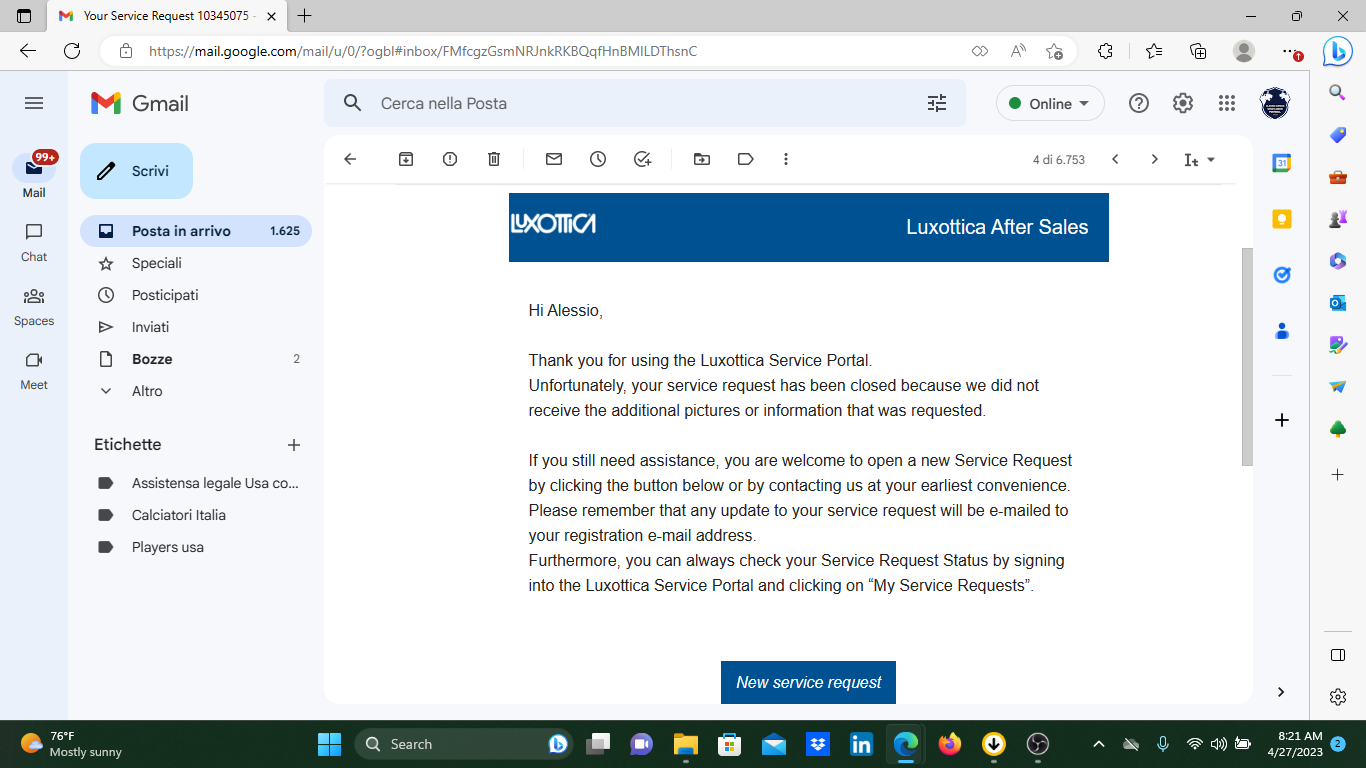Show search options filter icon

click(x=937, y=103)
